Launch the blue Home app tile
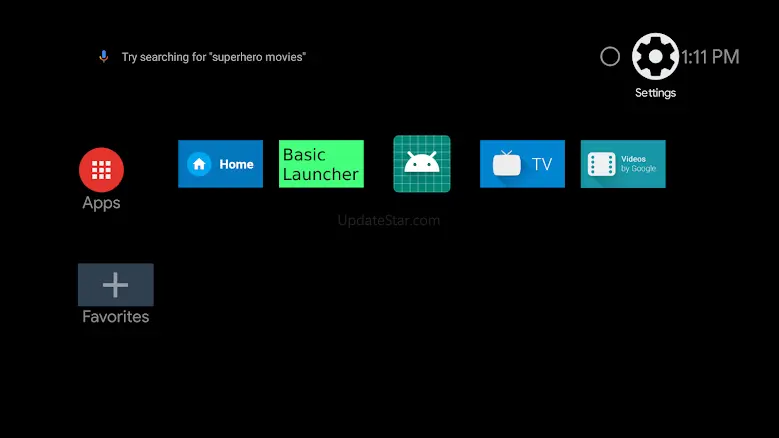779x438 pixels. (221, 164)
